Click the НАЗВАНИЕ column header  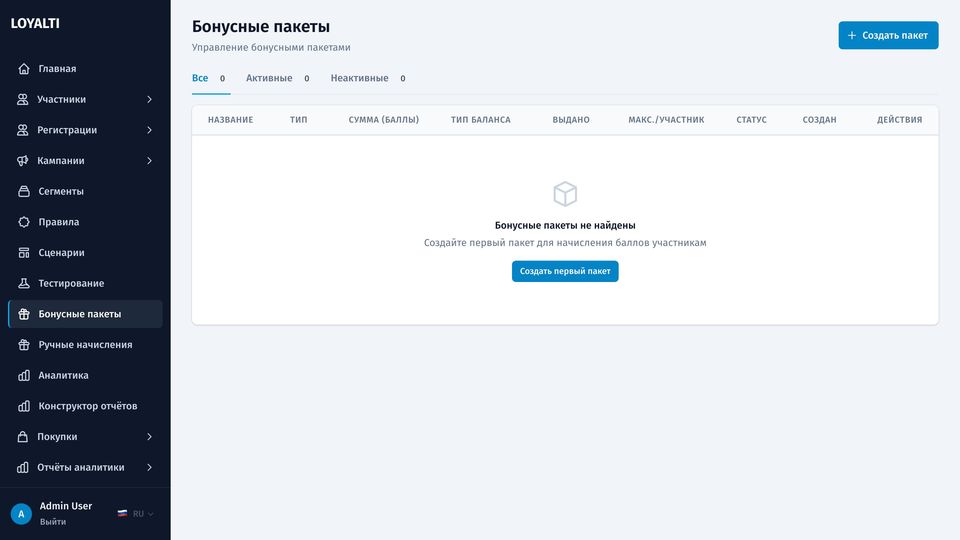[230, 120]
